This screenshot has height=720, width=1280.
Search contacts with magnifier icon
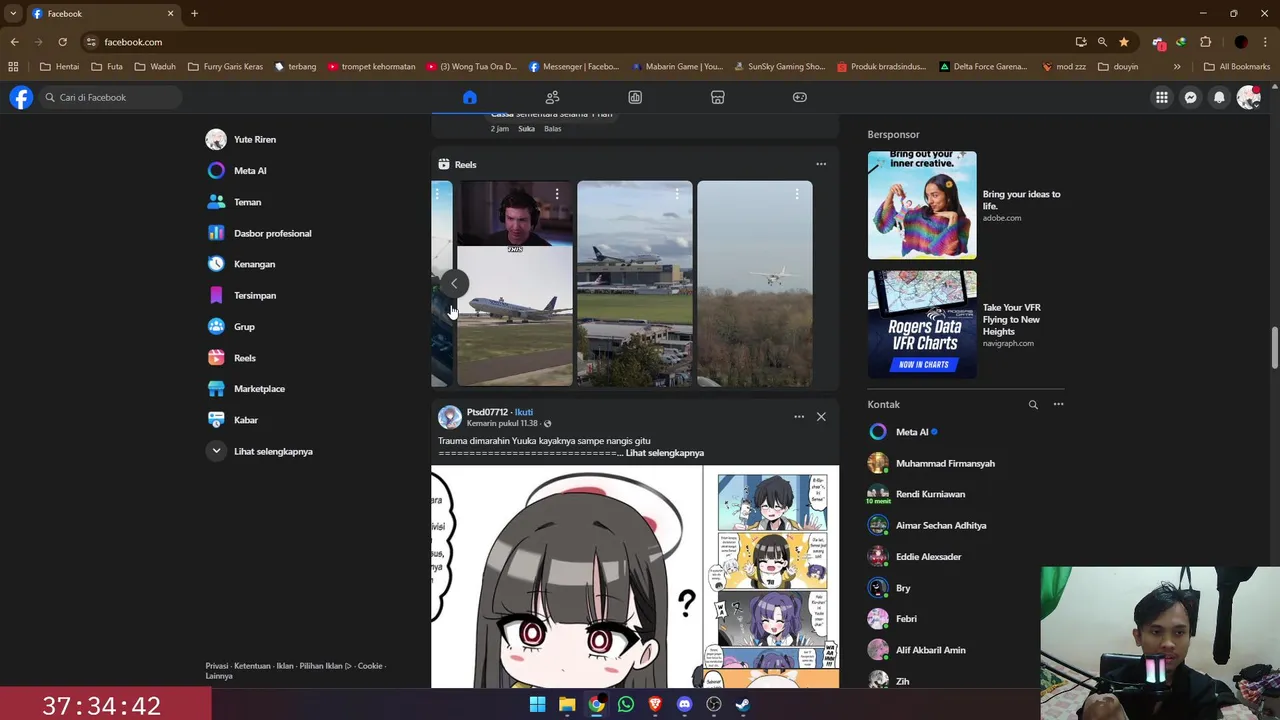click(x=1033, y=405)
